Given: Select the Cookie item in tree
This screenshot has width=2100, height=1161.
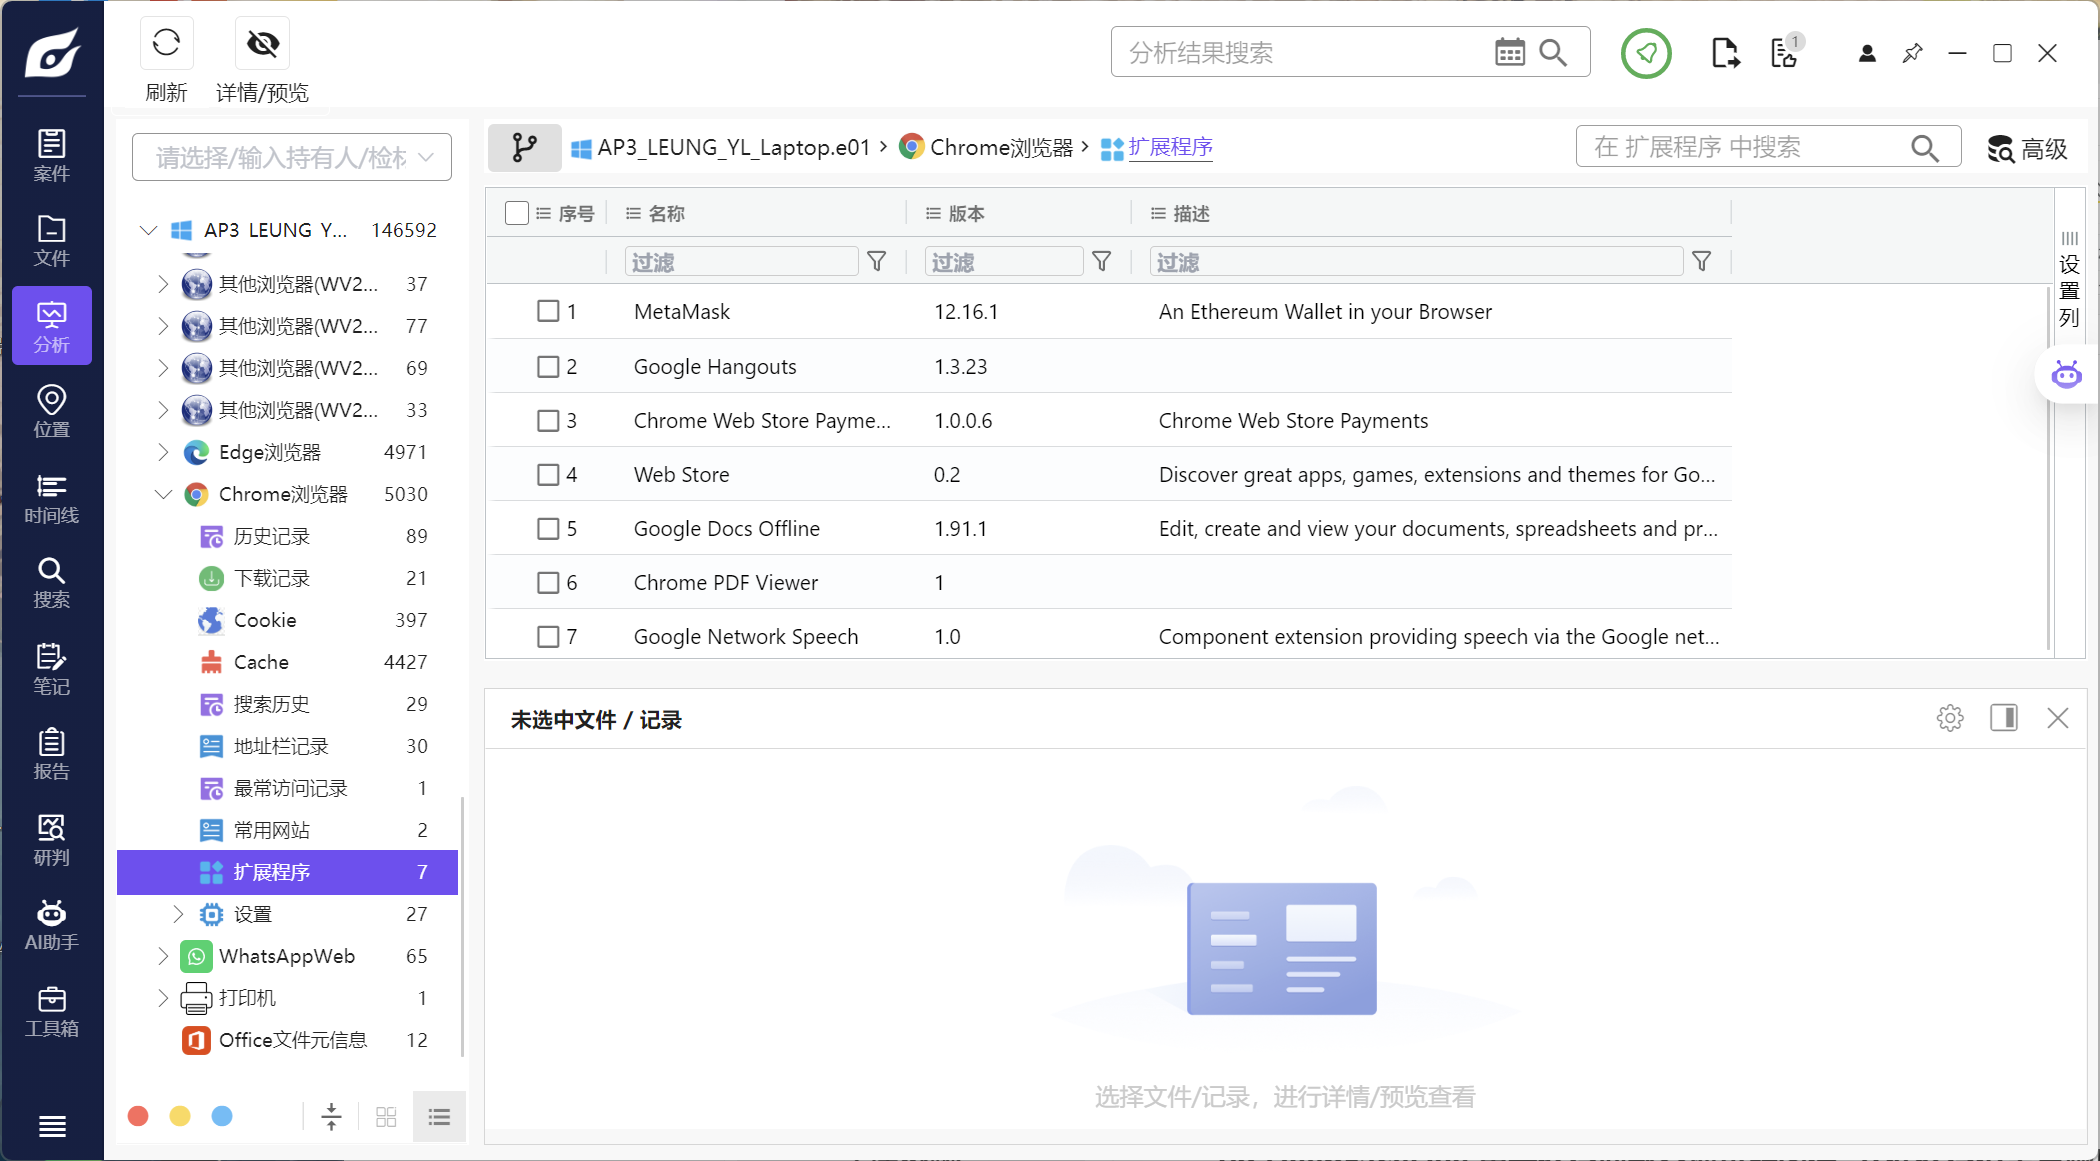Looking at the screenshot, I should coord(265,620).
